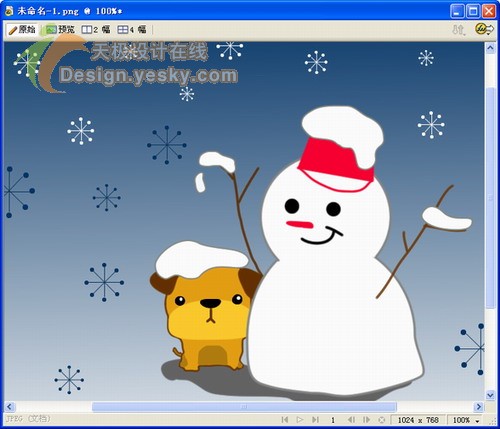Click the horizontal scrollbar thumb
Screen dimensions: 500x429
(x=244, y=407)
